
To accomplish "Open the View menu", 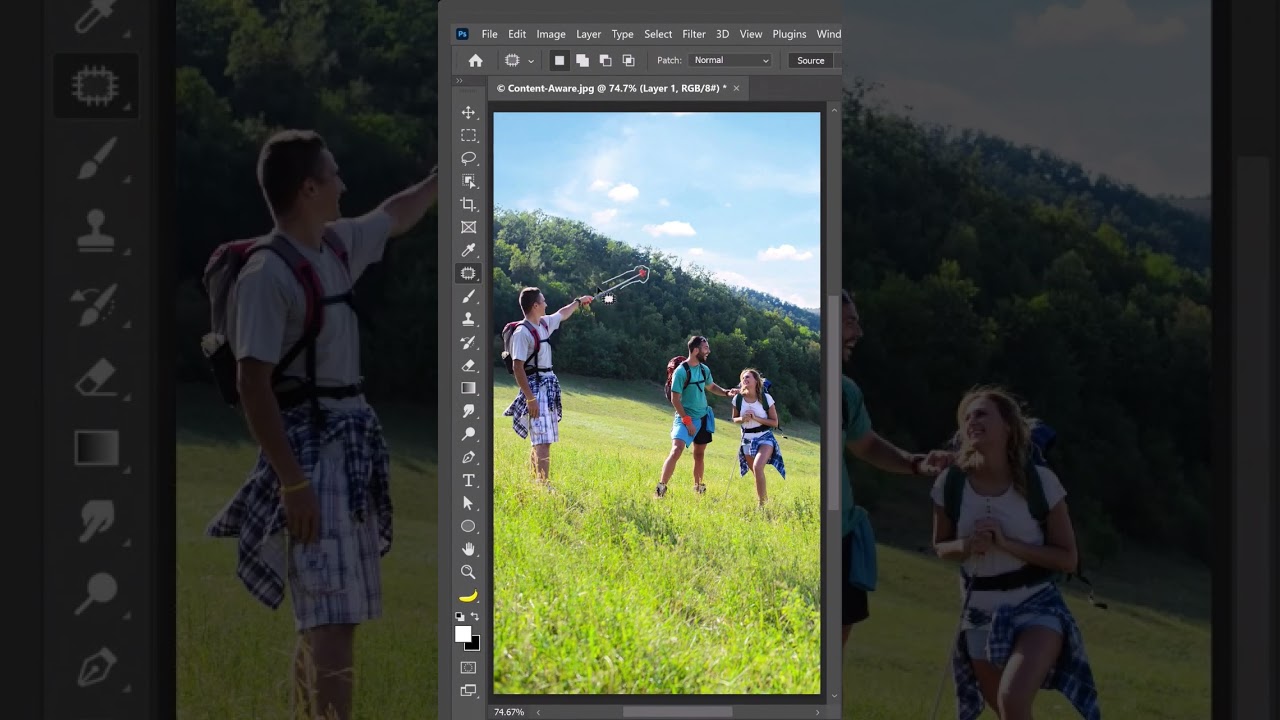I will pyautogui.click(x=751, y=34).
